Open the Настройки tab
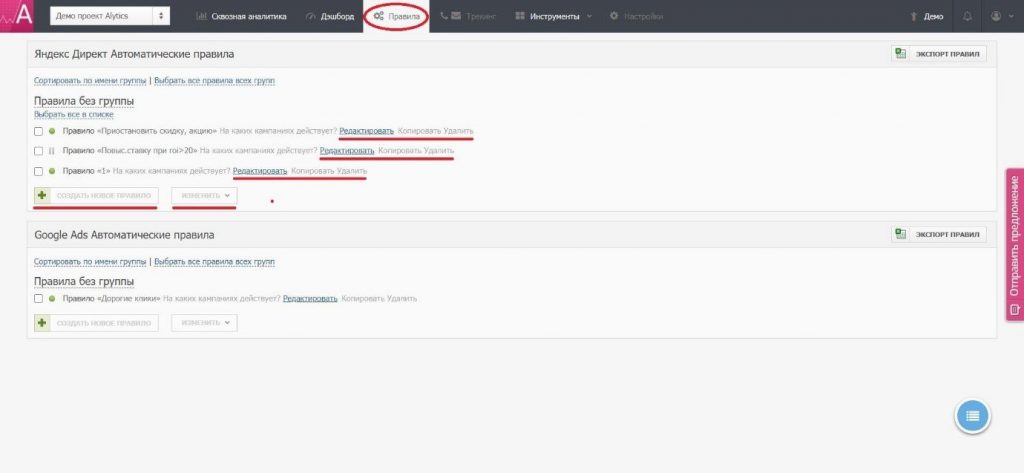 636,16
